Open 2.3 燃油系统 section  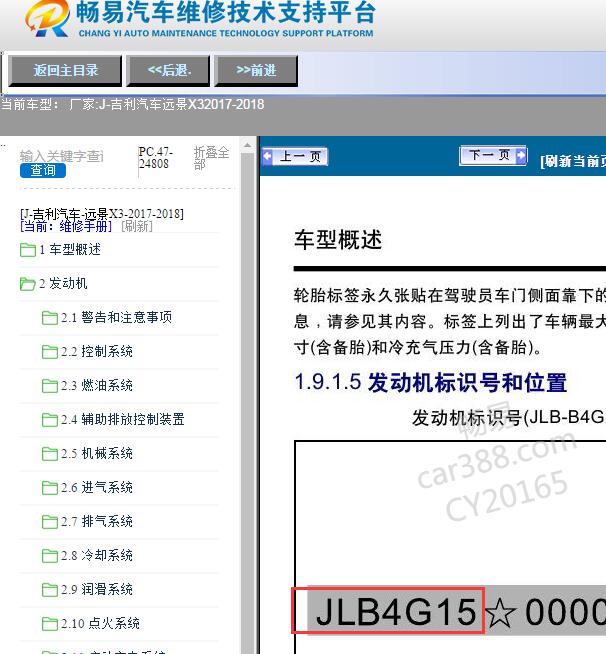click(x=97, y=385)
